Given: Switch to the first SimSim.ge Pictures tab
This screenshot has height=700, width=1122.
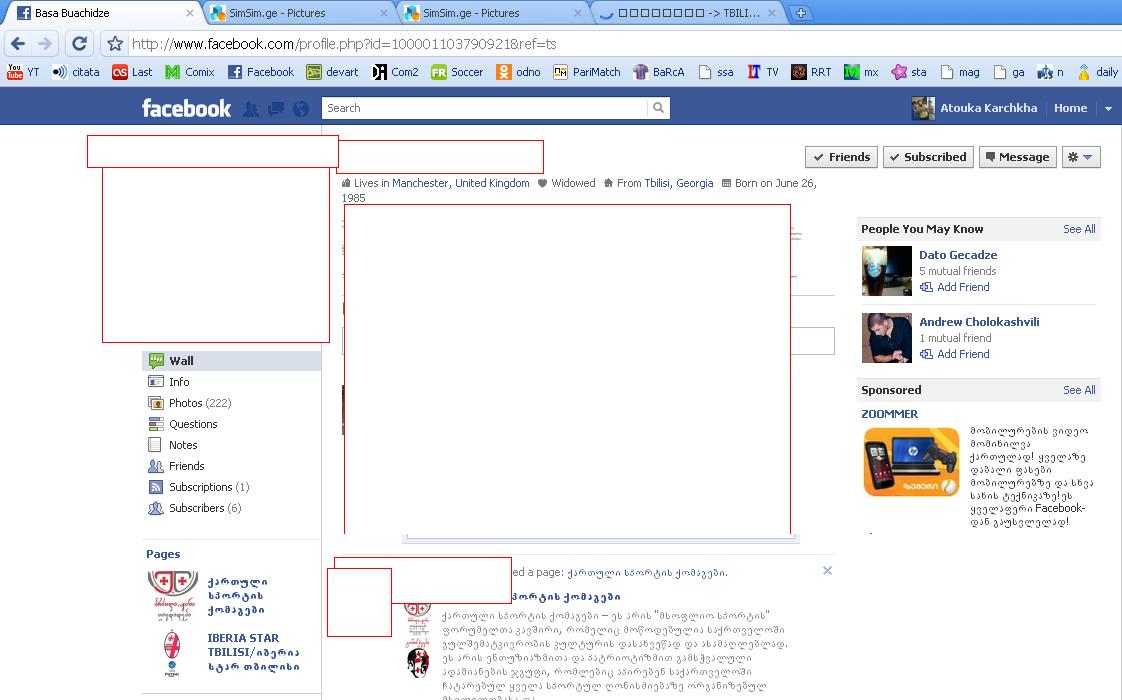Looking at the screenshot, I should point(298,13).
